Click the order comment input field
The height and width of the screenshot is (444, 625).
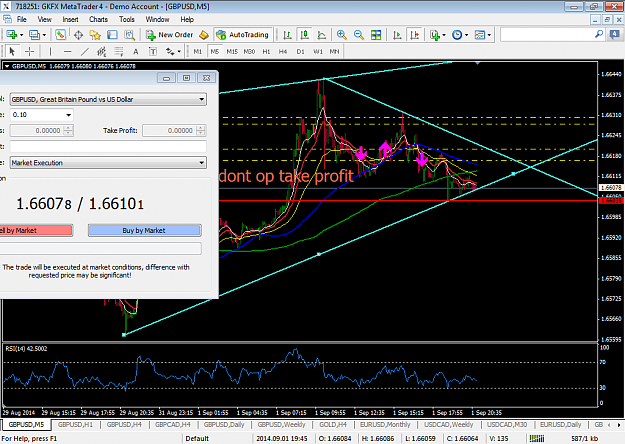tap(108, 146)
